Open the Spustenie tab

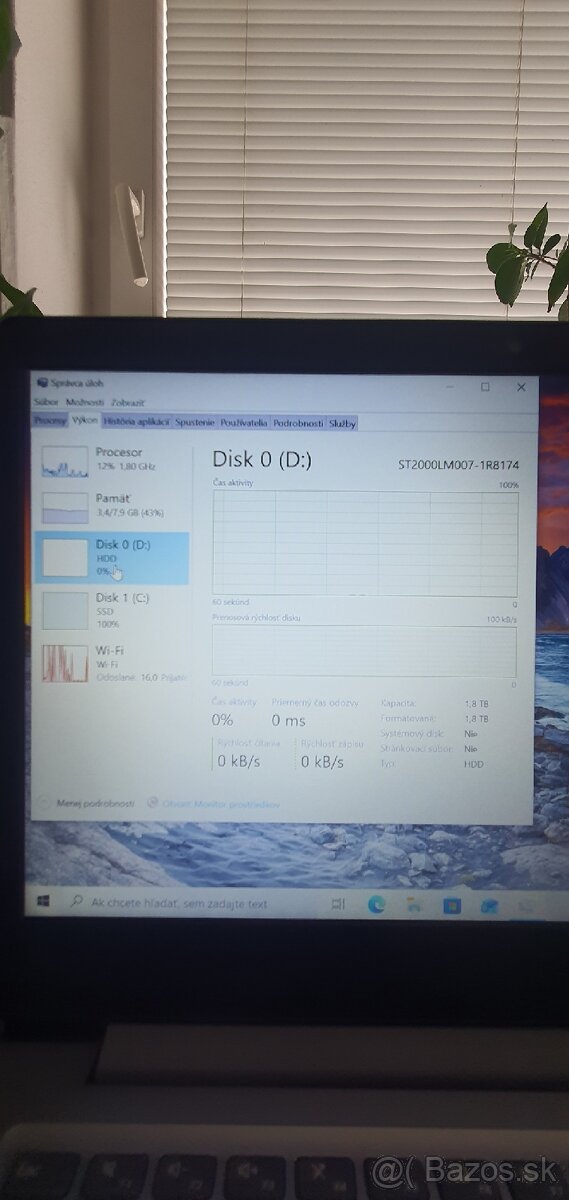click(195, 423)
